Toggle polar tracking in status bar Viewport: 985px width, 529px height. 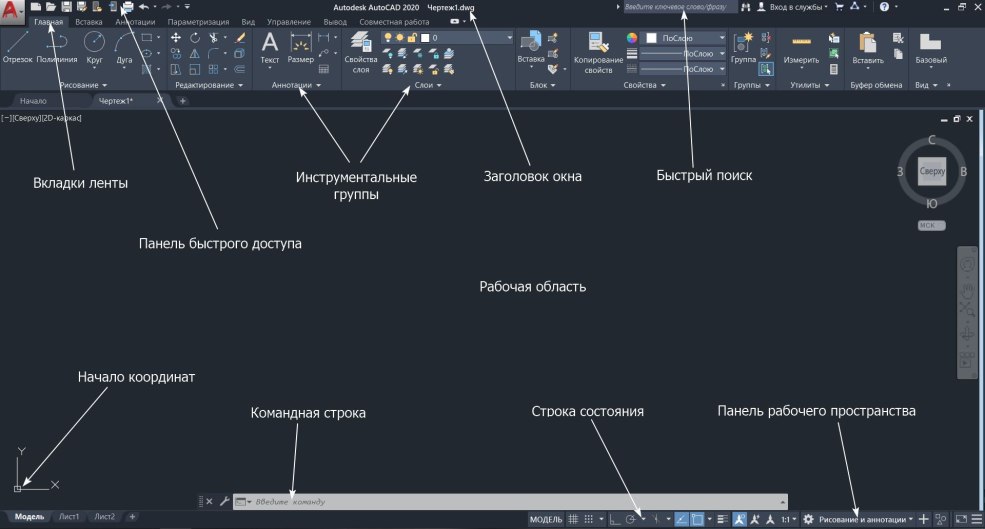click(631, 519)
